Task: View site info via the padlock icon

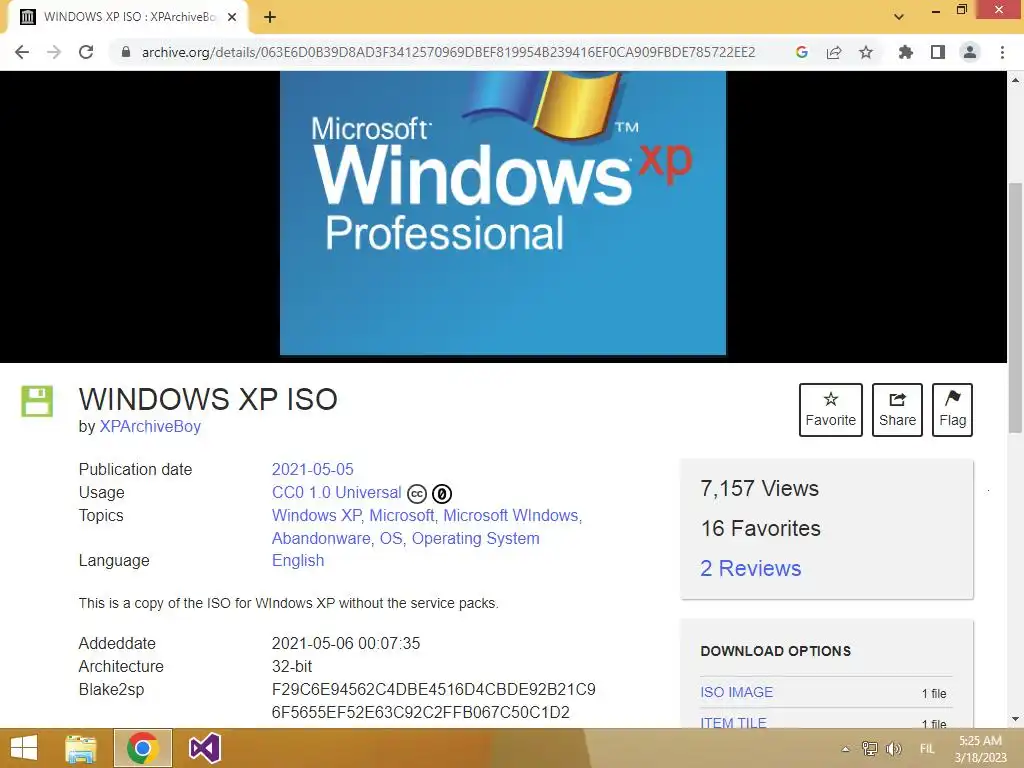Action: coord(126,52)
